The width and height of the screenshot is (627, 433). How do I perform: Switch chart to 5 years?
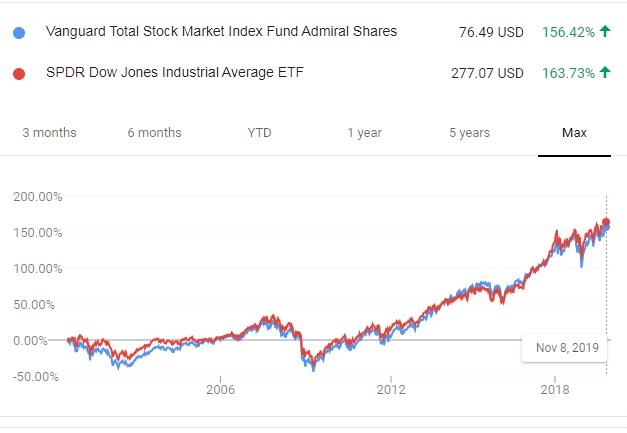[x=469, y=133]
